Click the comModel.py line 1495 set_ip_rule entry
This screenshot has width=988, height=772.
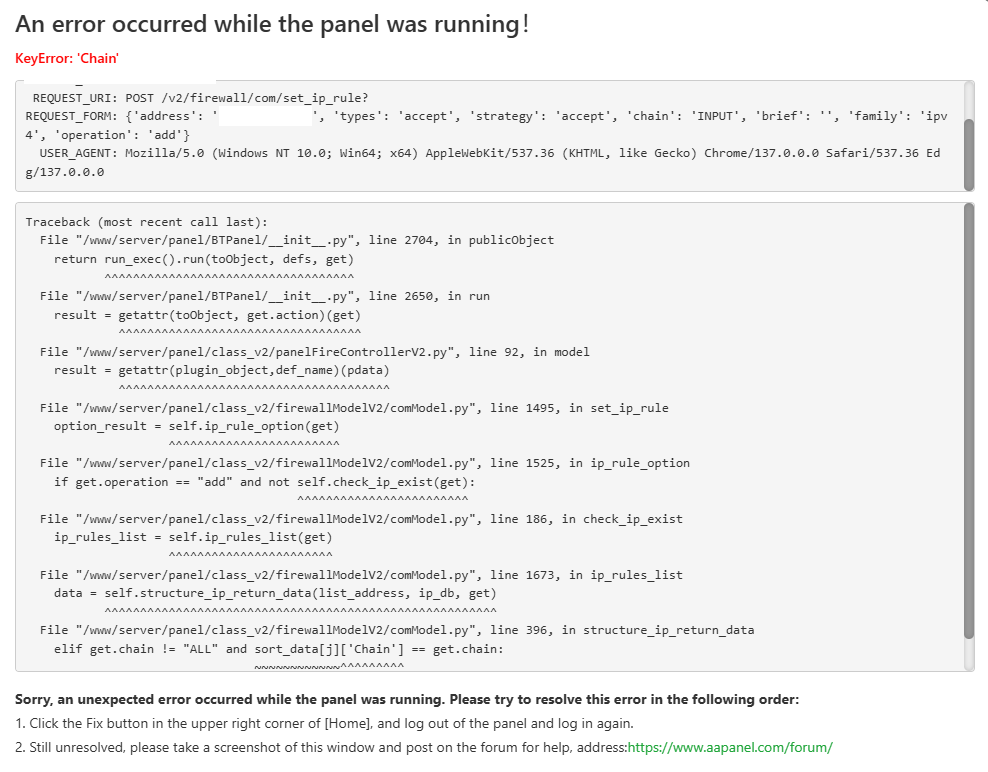[x=354, y=408]
